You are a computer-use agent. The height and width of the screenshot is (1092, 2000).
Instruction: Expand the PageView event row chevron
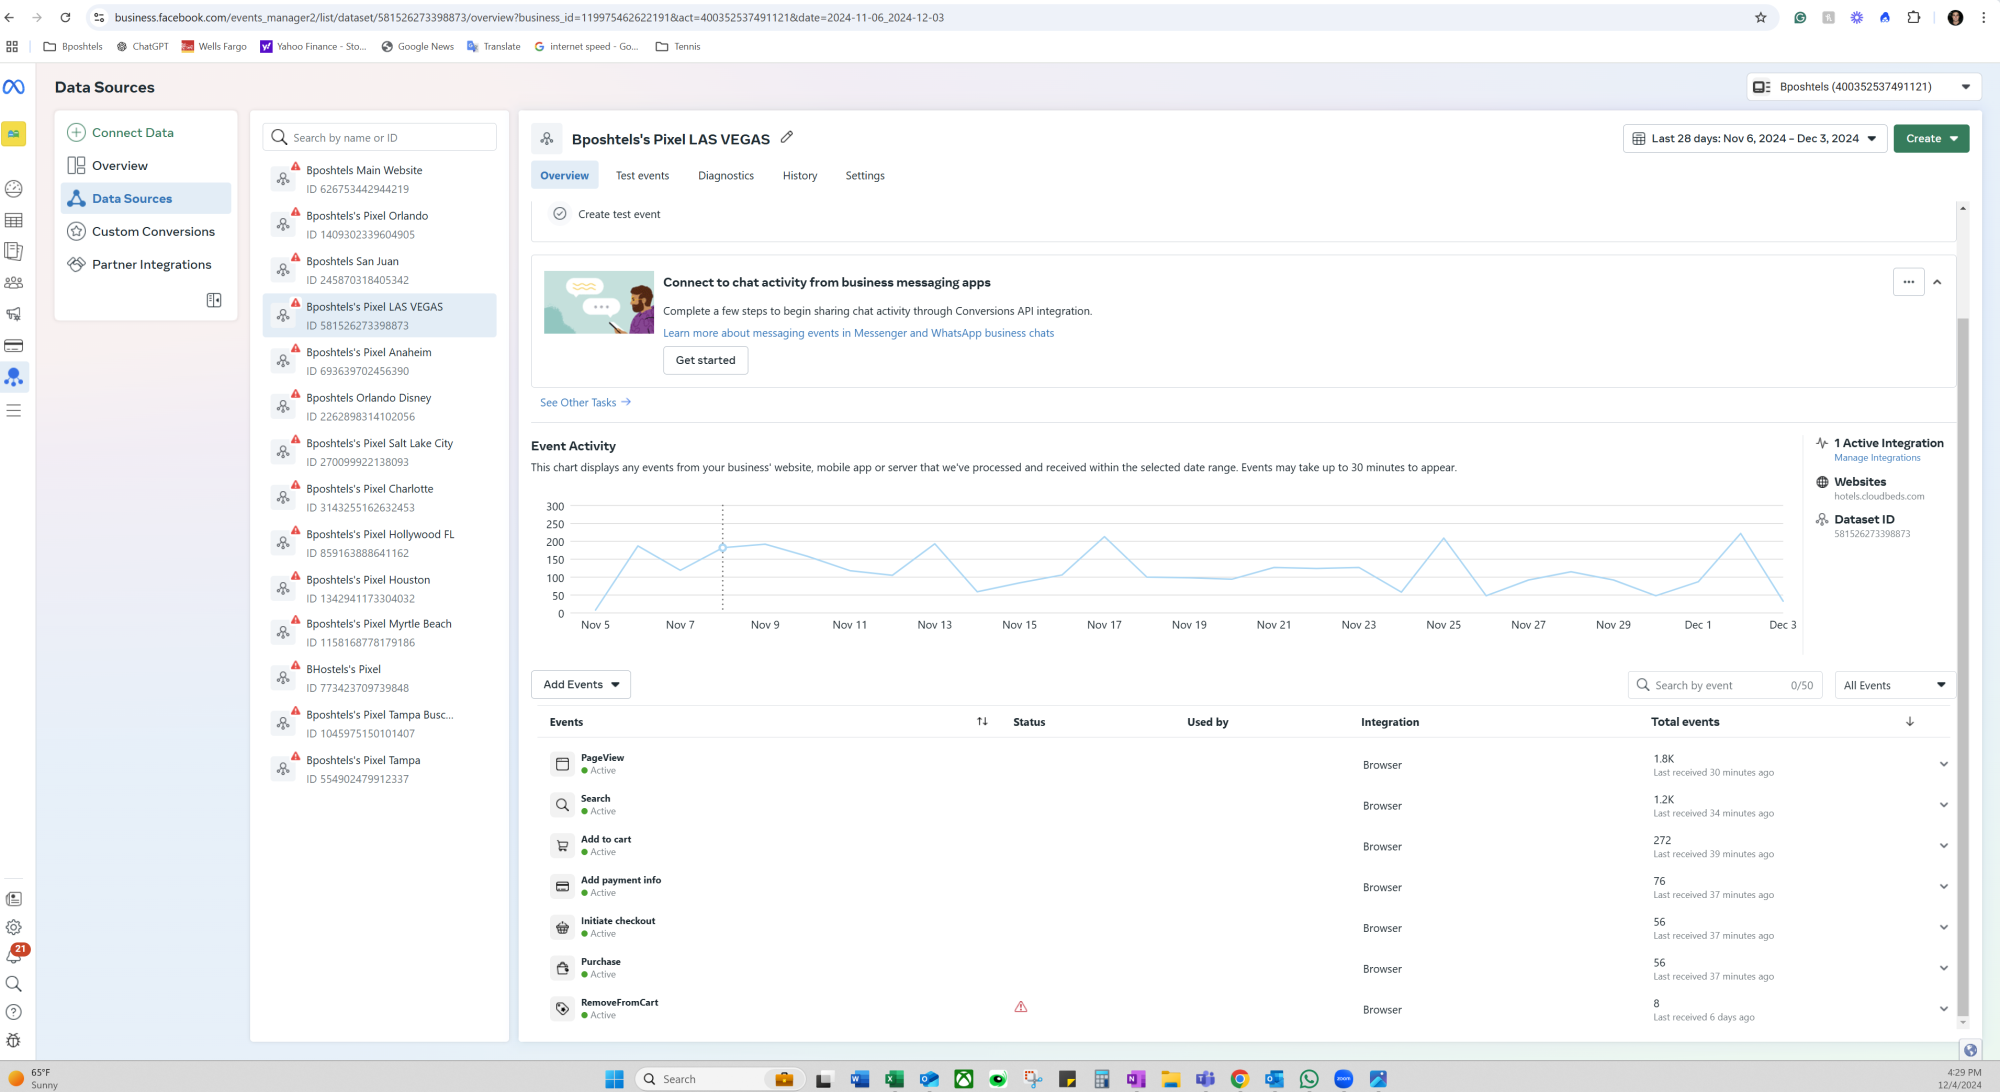coord(1943,764)
